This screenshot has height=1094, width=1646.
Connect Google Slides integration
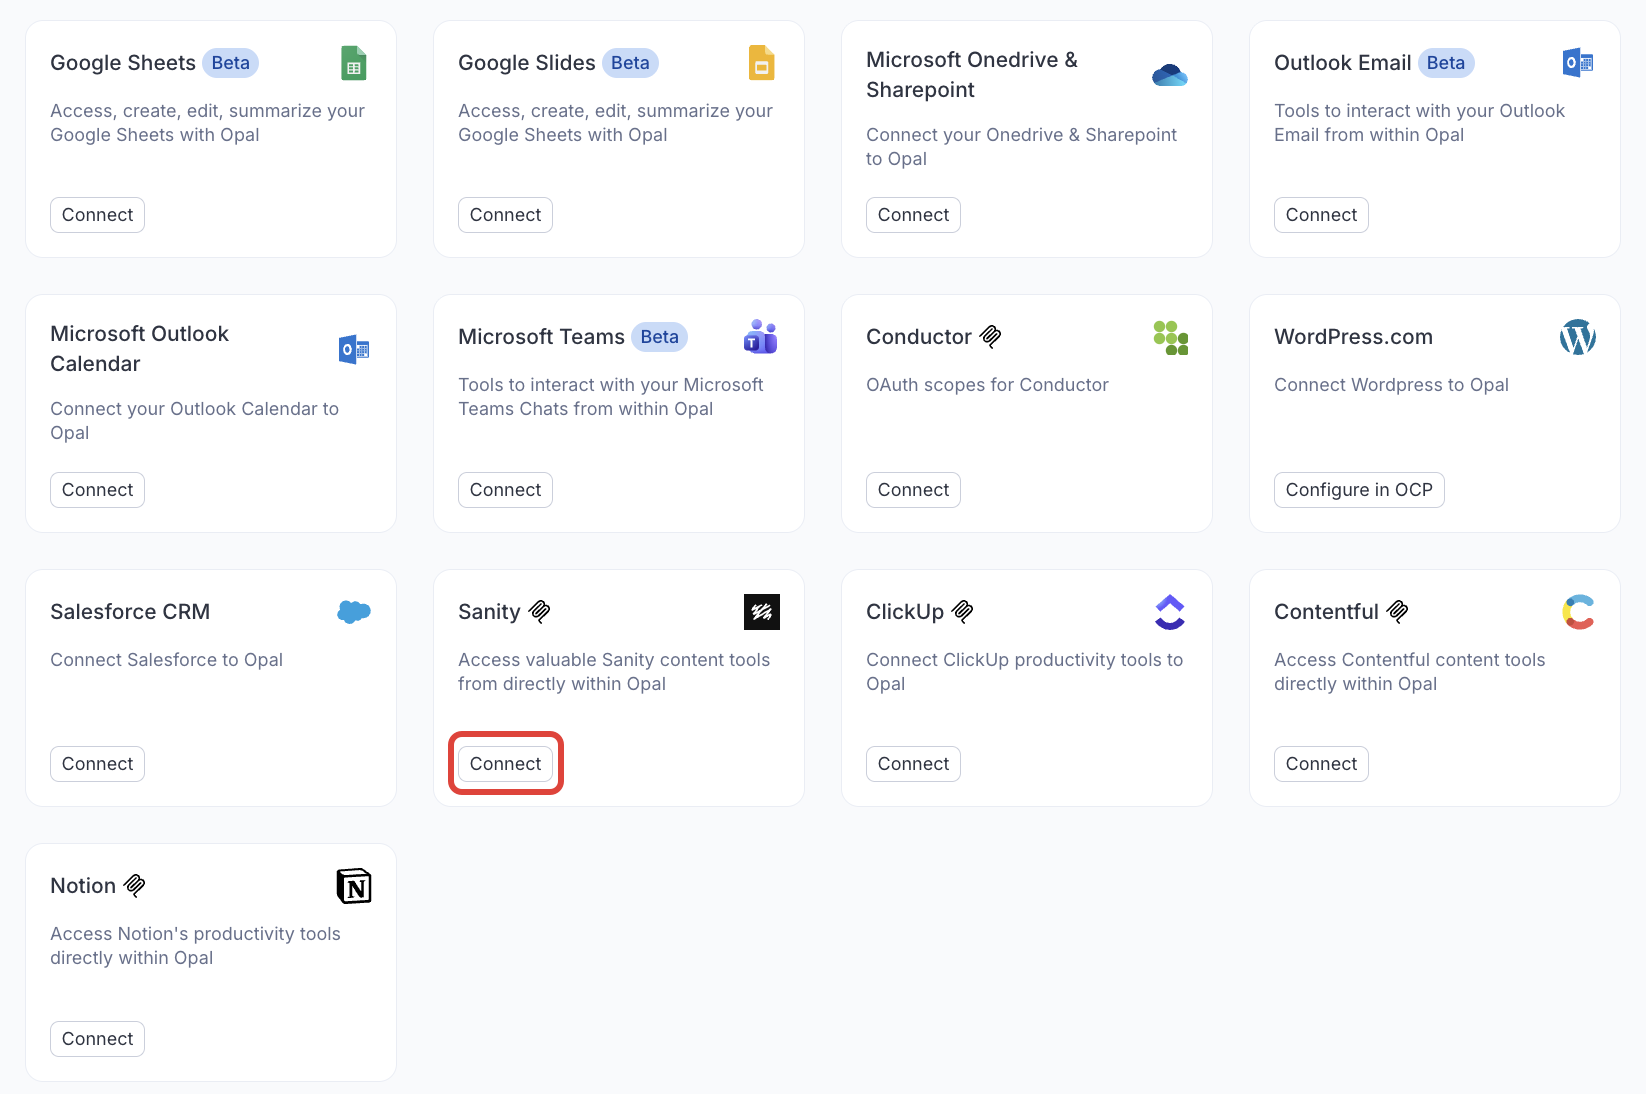pos(505,215)
